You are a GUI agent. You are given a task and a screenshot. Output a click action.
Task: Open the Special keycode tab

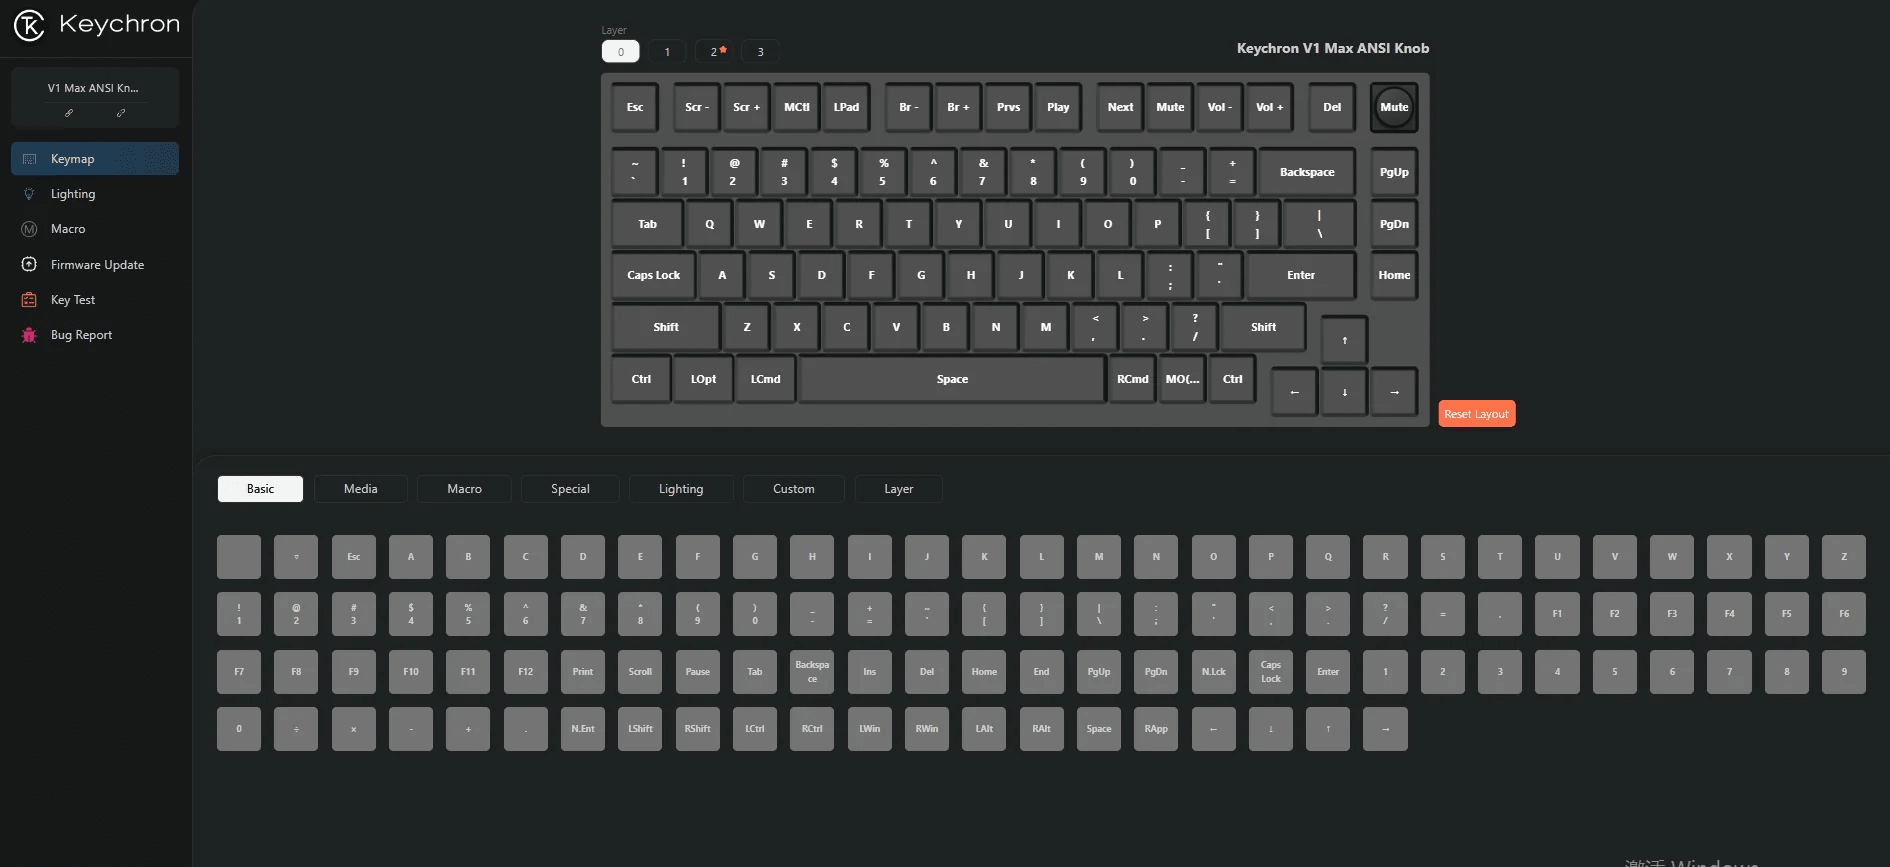(x=570, y=489)
